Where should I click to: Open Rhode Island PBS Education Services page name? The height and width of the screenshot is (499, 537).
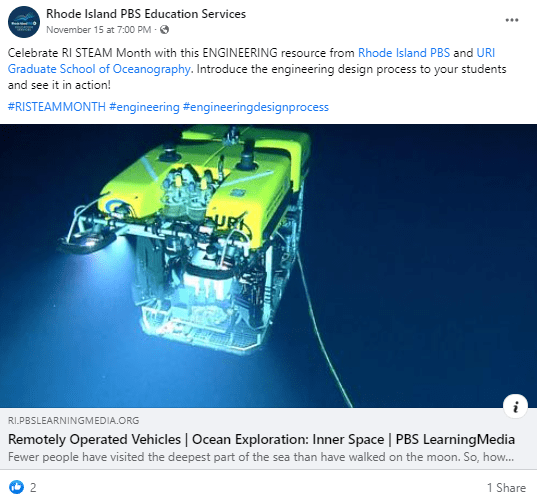click(146, 14)
